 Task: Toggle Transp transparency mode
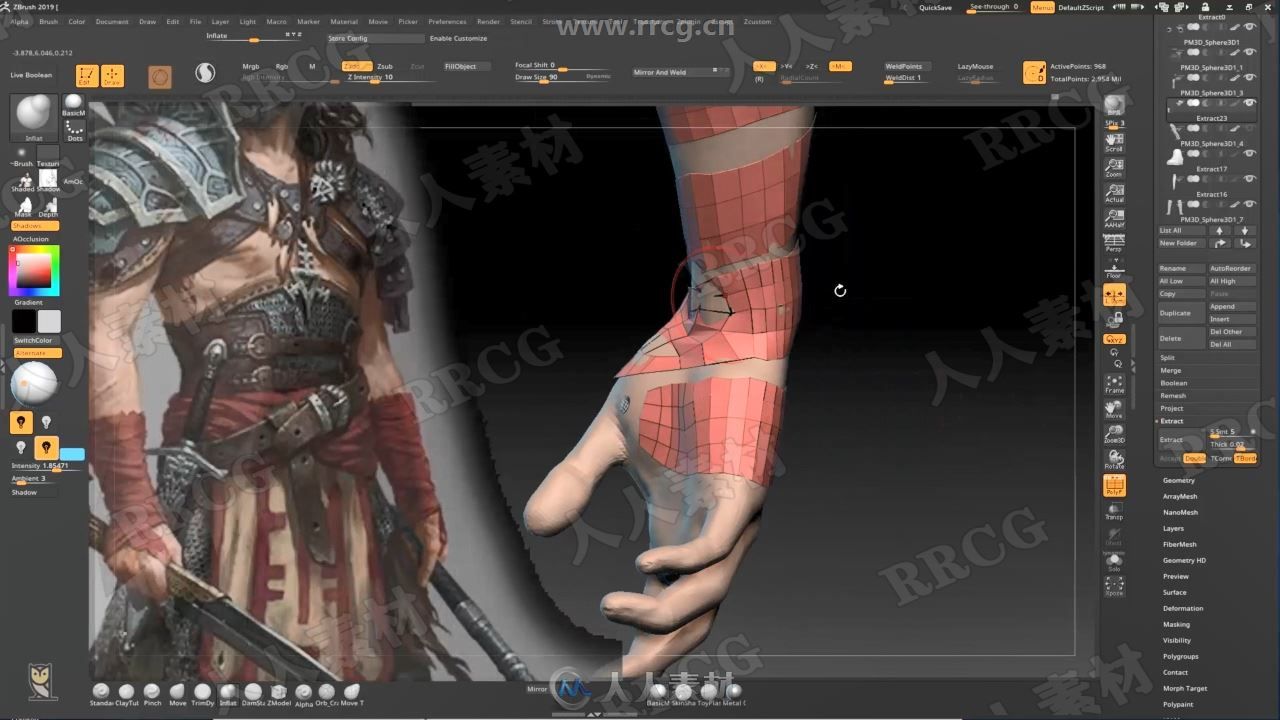click(1114, 511)
